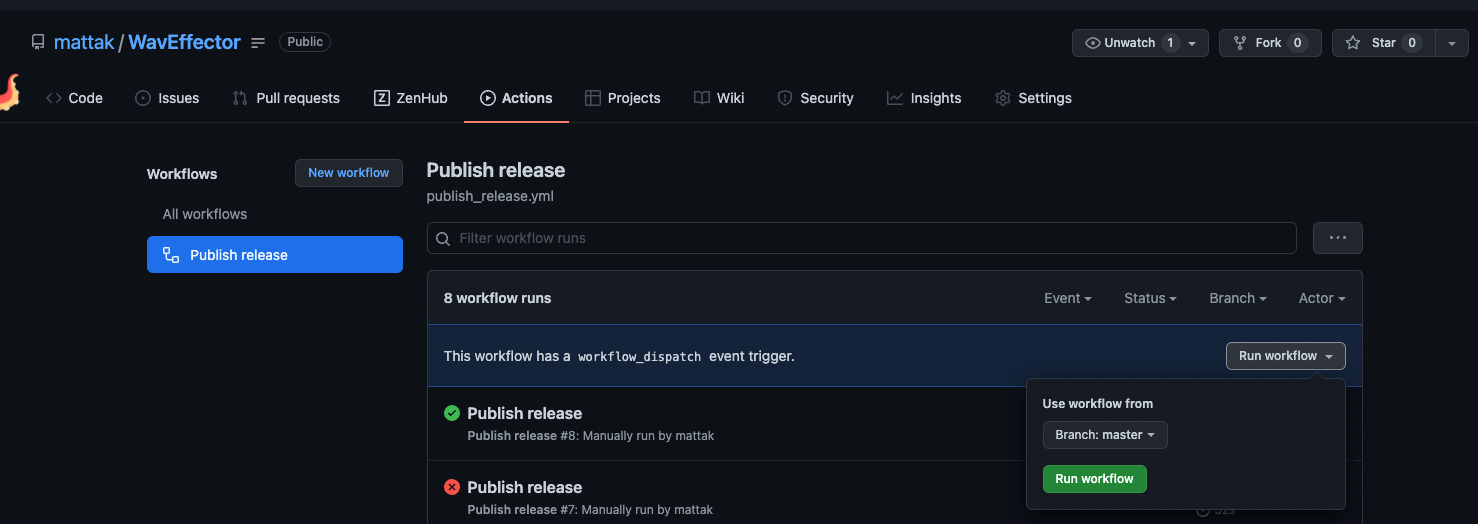
Task: Click the star icon in Star button
Action: pyautogui.click(x=1353, y=43)
